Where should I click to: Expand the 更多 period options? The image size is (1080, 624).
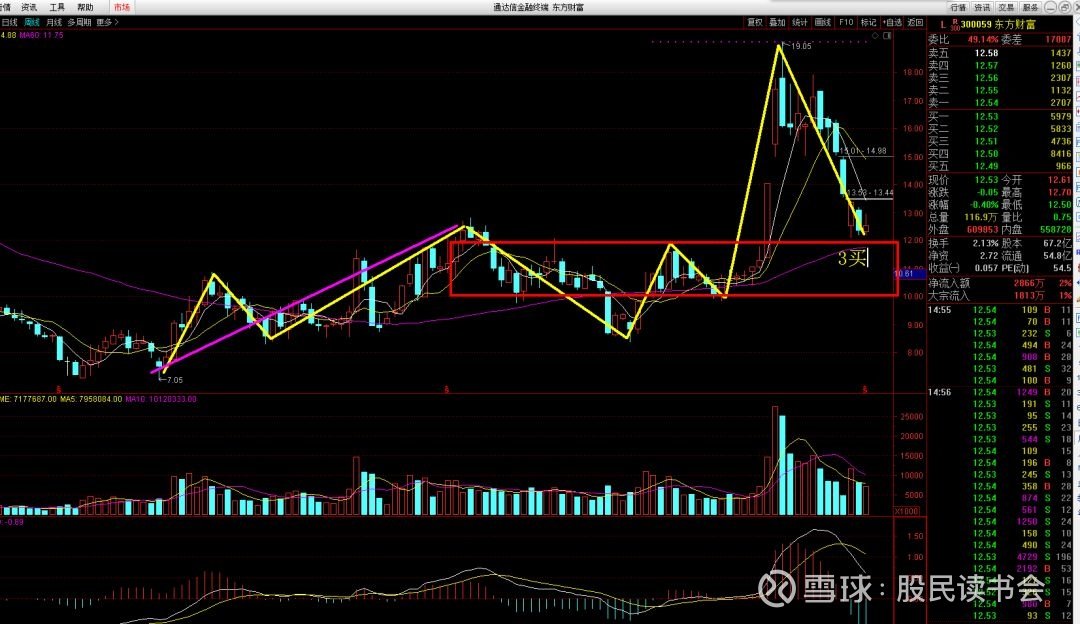(x=107, y=23)
